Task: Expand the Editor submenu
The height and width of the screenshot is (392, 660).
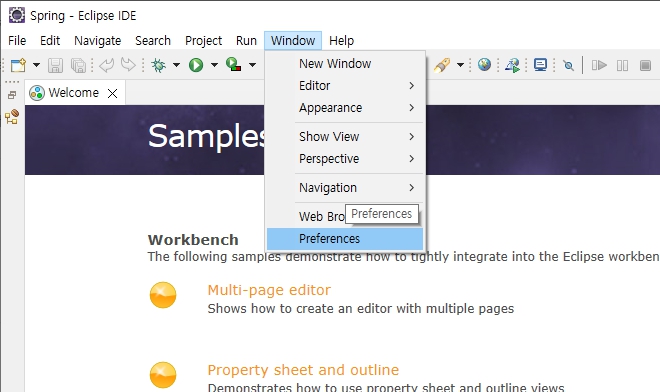Action: 345,85
